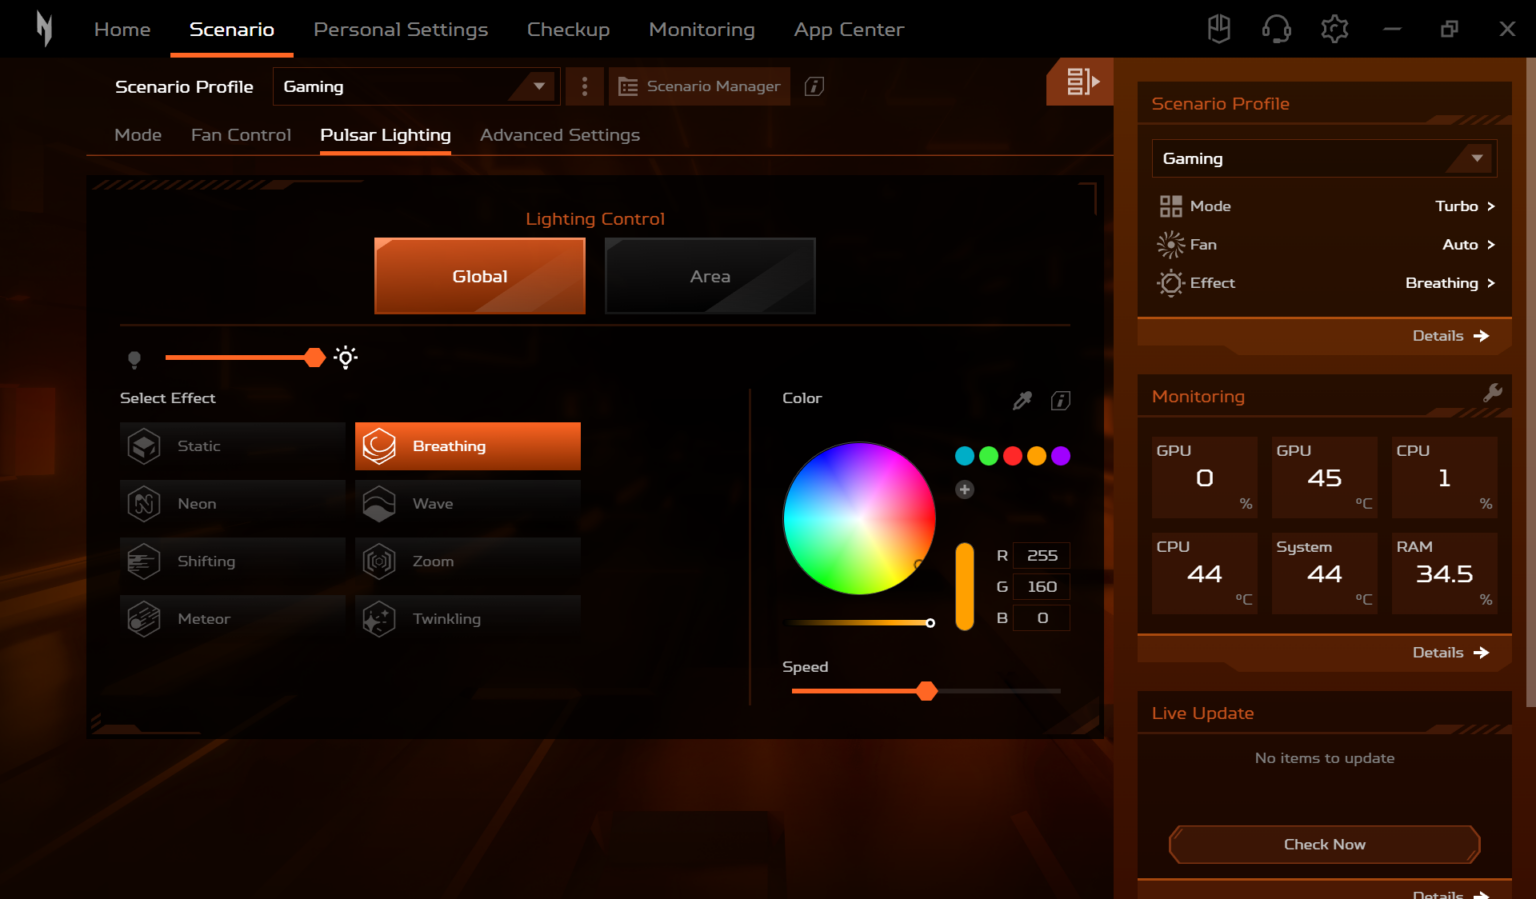1536x899 pixels.
Task: Open the three-dot profile options menu
Action: click(x=584, y=87)
